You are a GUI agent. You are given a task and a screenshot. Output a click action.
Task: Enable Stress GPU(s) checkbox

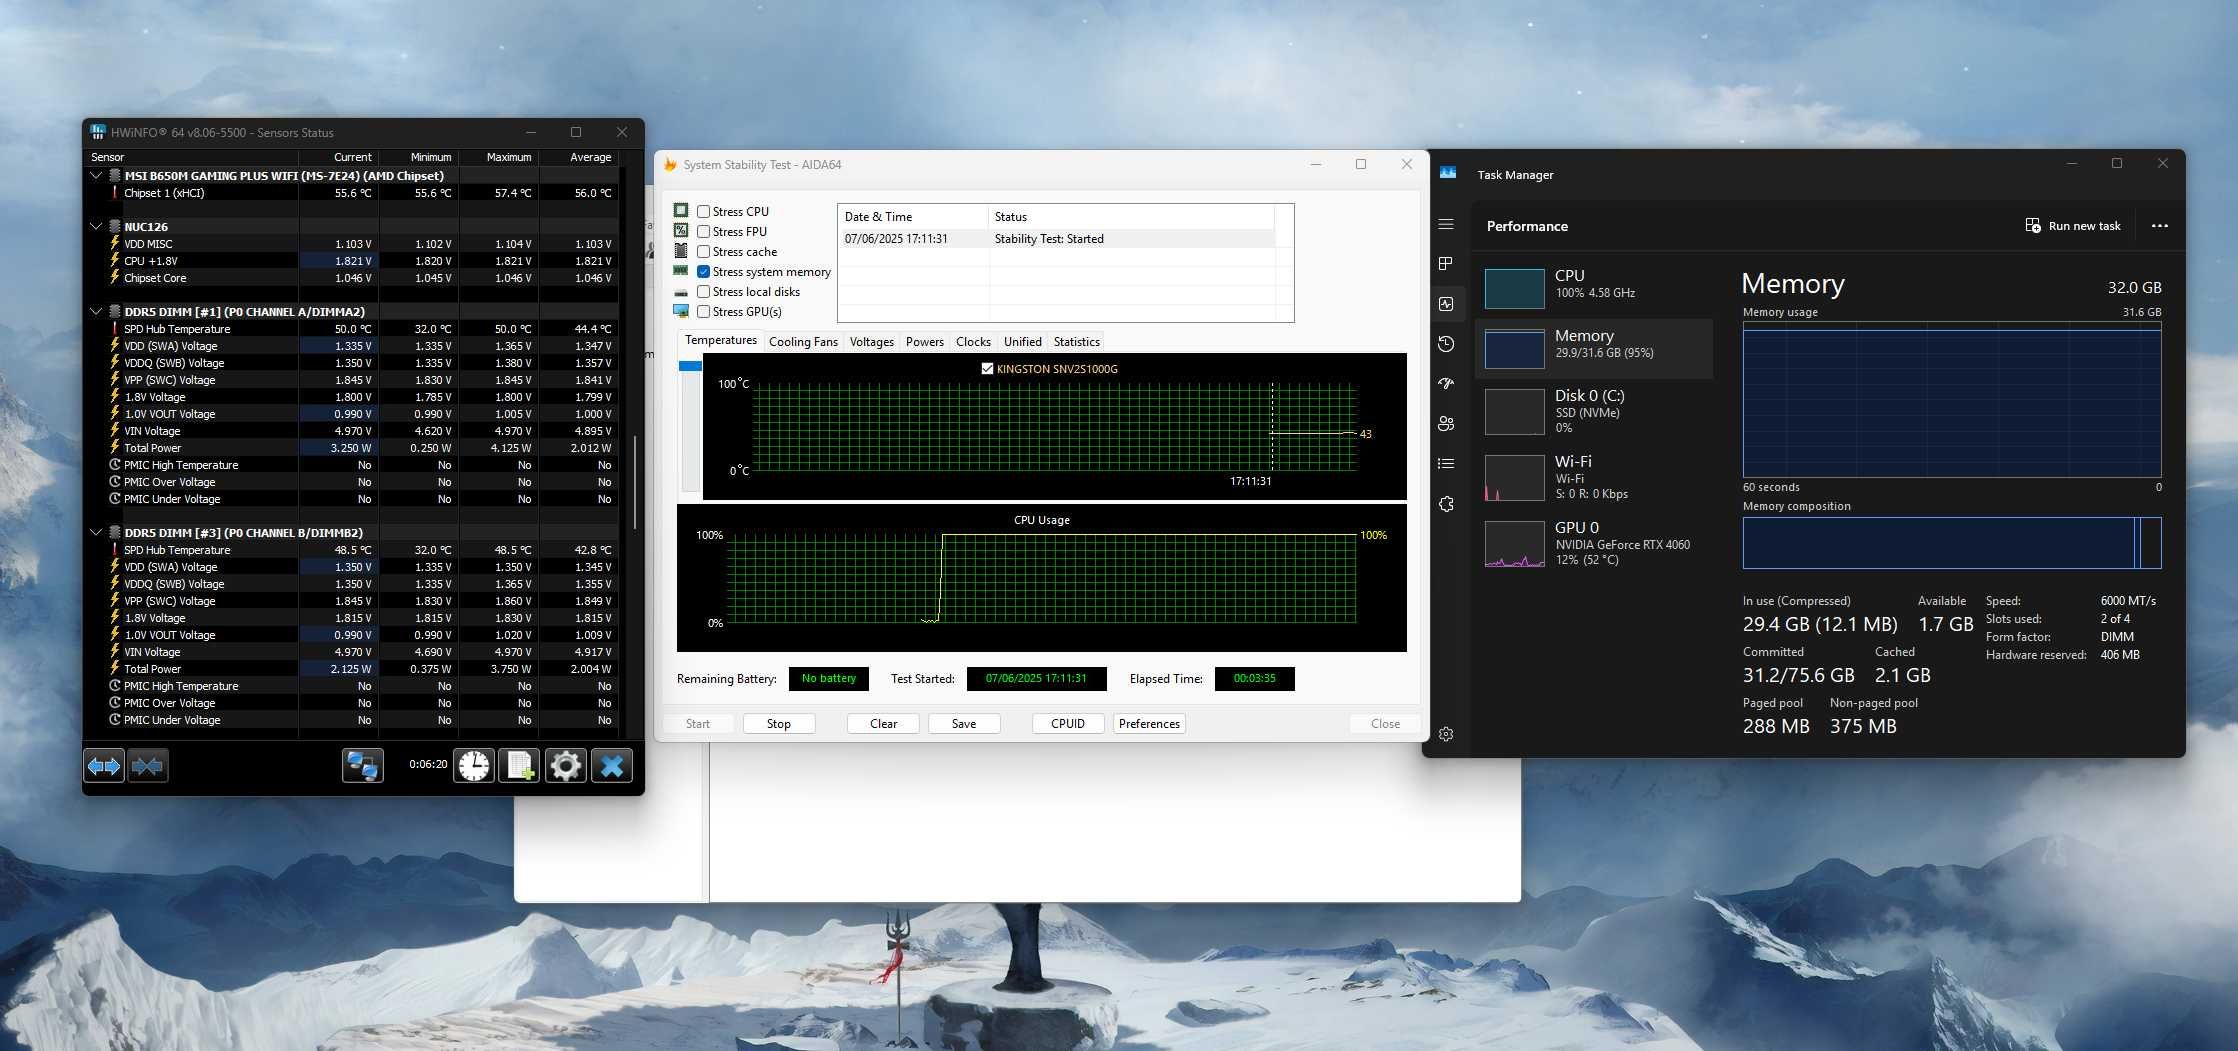coord(704,312)
